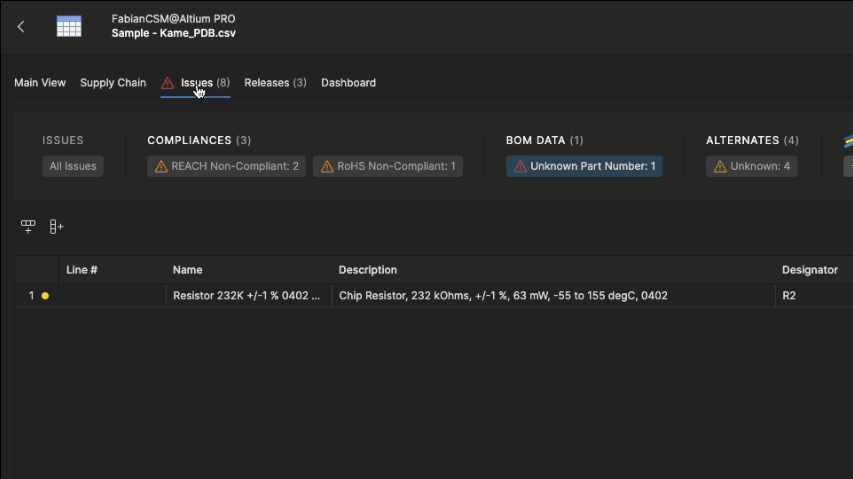The width and height of the screenshot is (853, 479).
Task: Switch to the Supply Chain tab
Action: click(113, 83)
